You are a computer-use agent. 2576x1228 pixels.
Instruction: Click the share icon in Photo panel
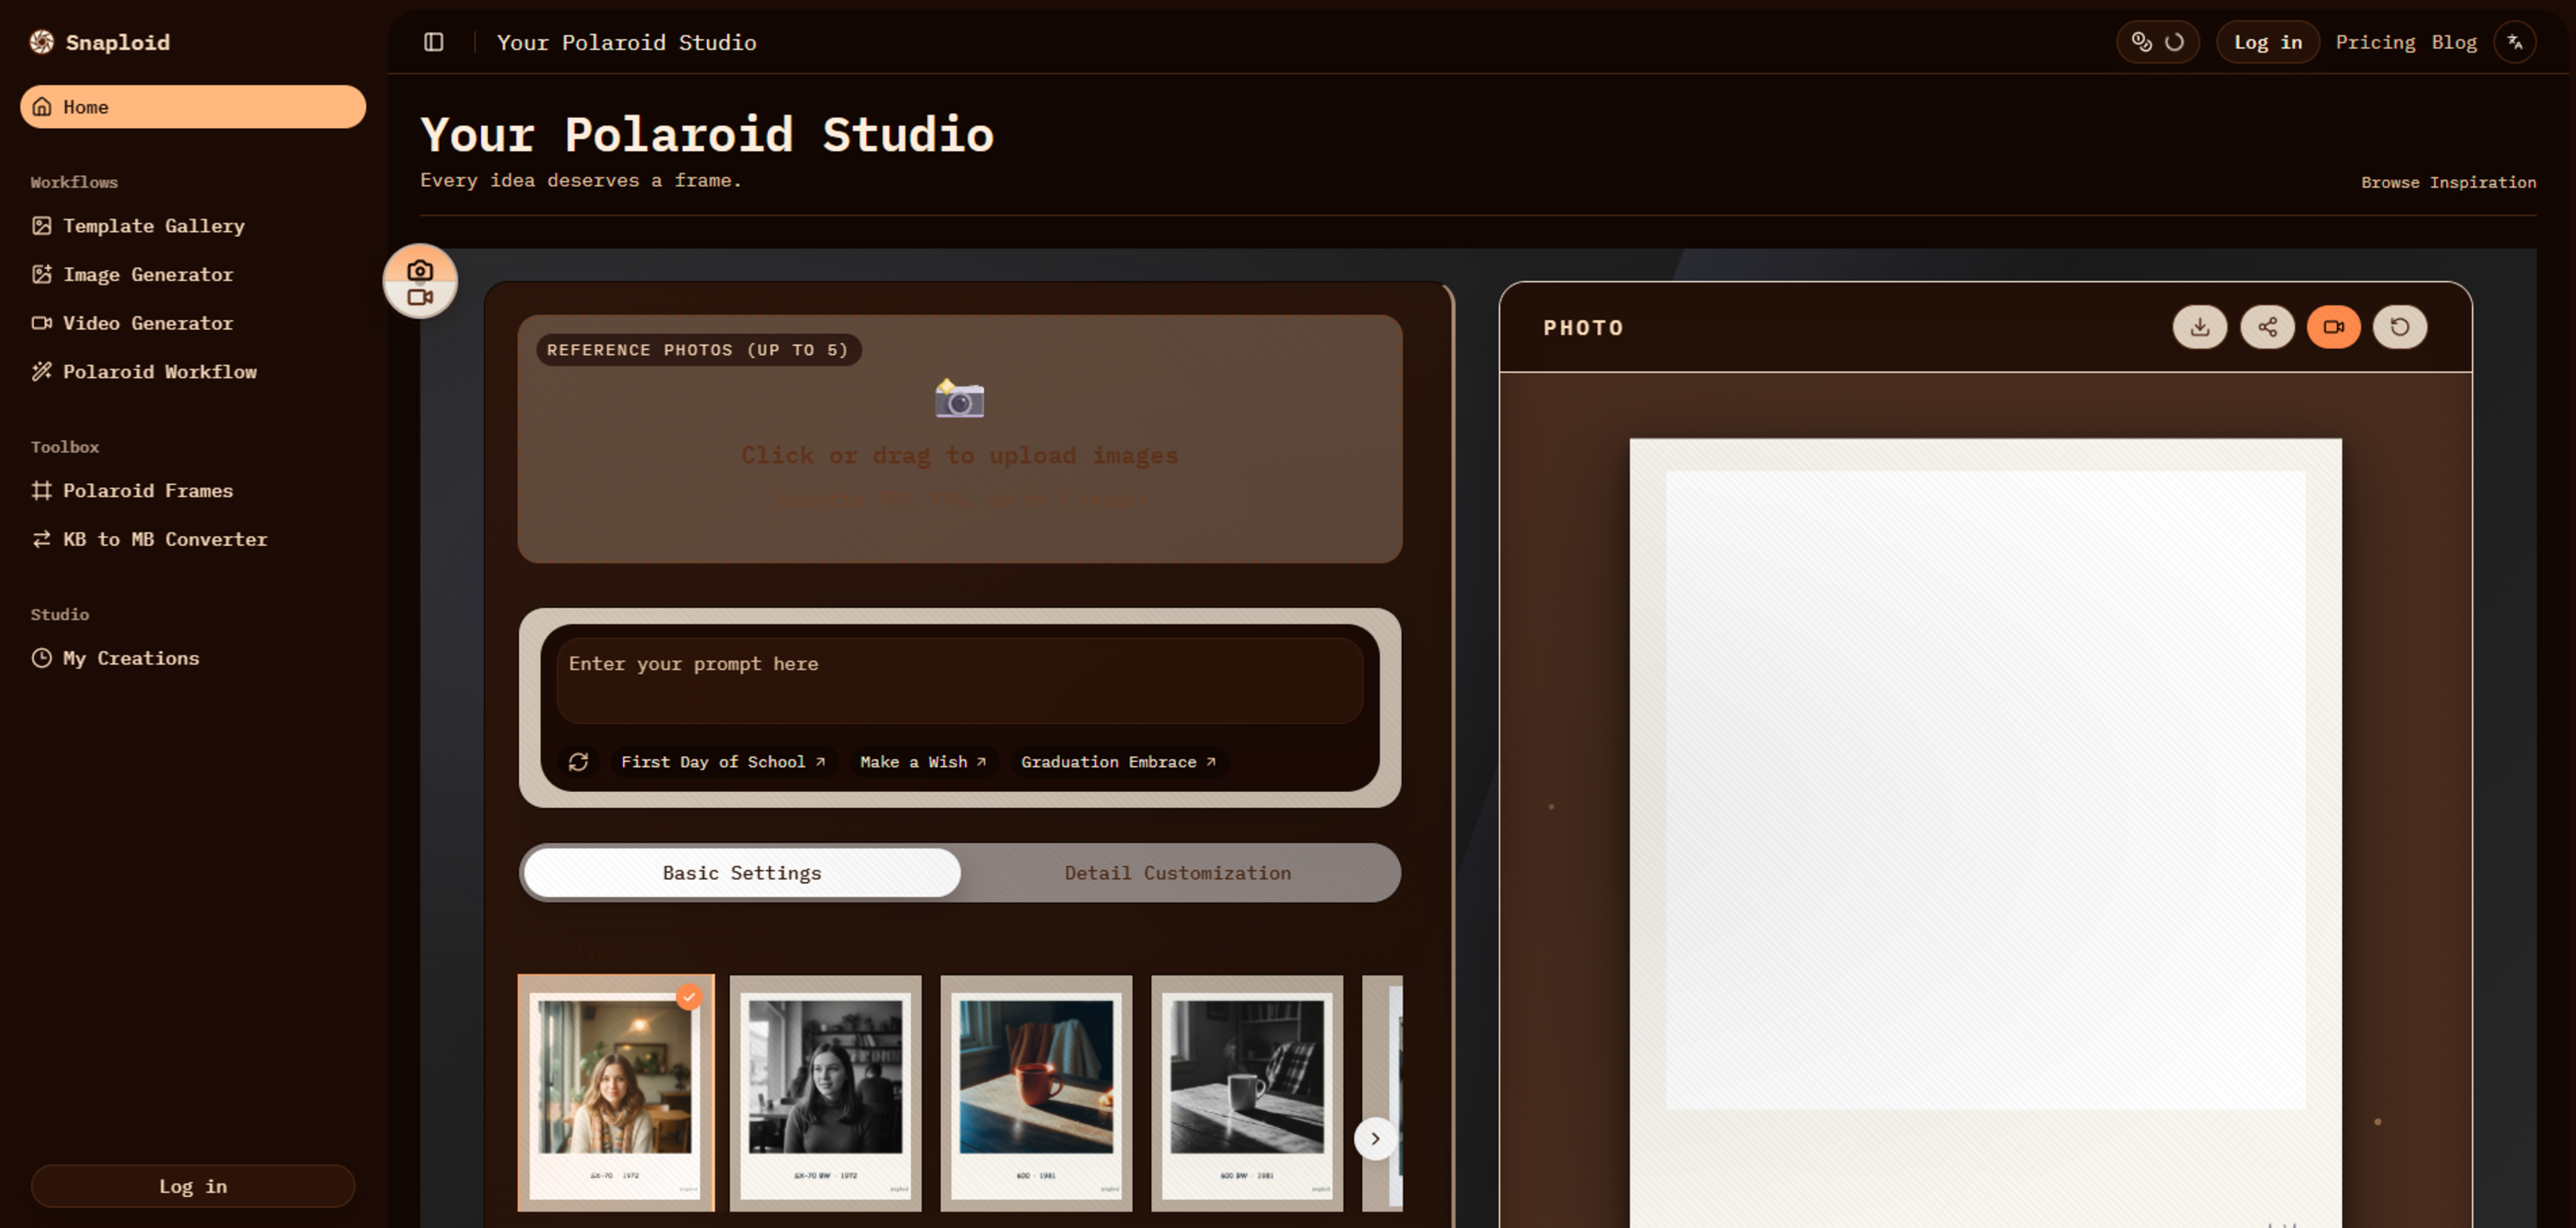click(2267, 327)
